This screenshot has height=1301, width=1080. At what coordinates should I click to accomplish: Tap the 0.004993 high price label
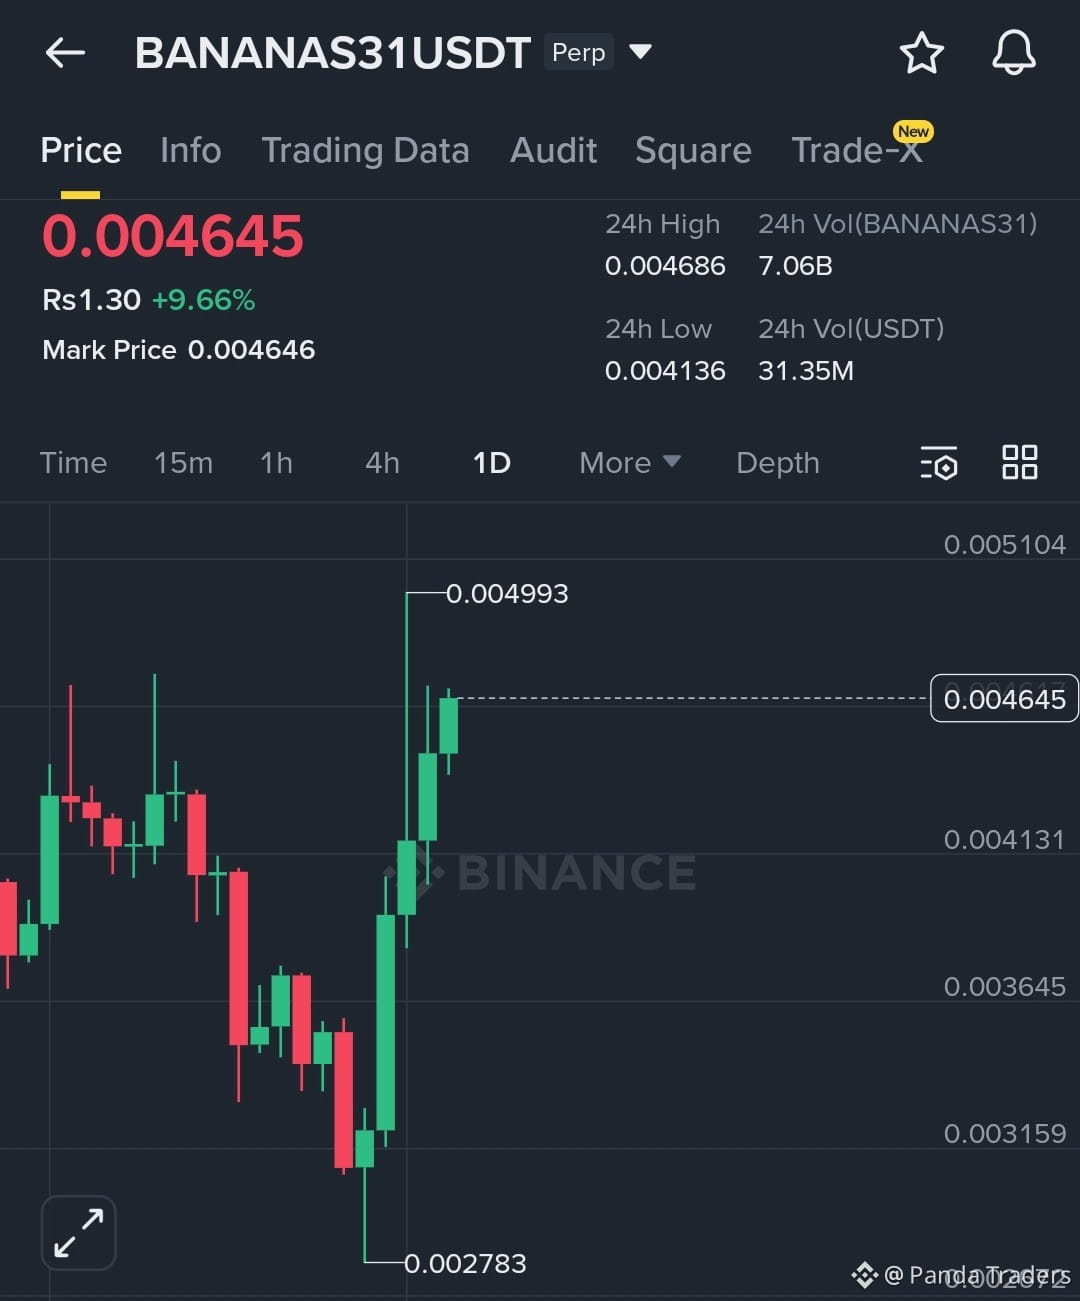click(x=507, y=594)
